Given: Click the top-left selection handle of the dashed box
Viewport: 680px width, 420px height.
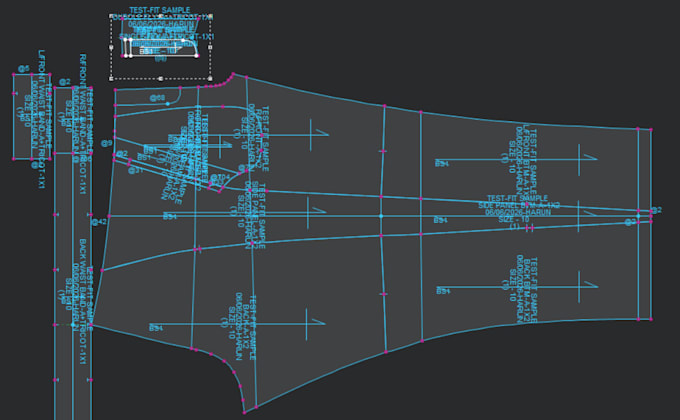Looking at the screenshot, I should point(111,16).
